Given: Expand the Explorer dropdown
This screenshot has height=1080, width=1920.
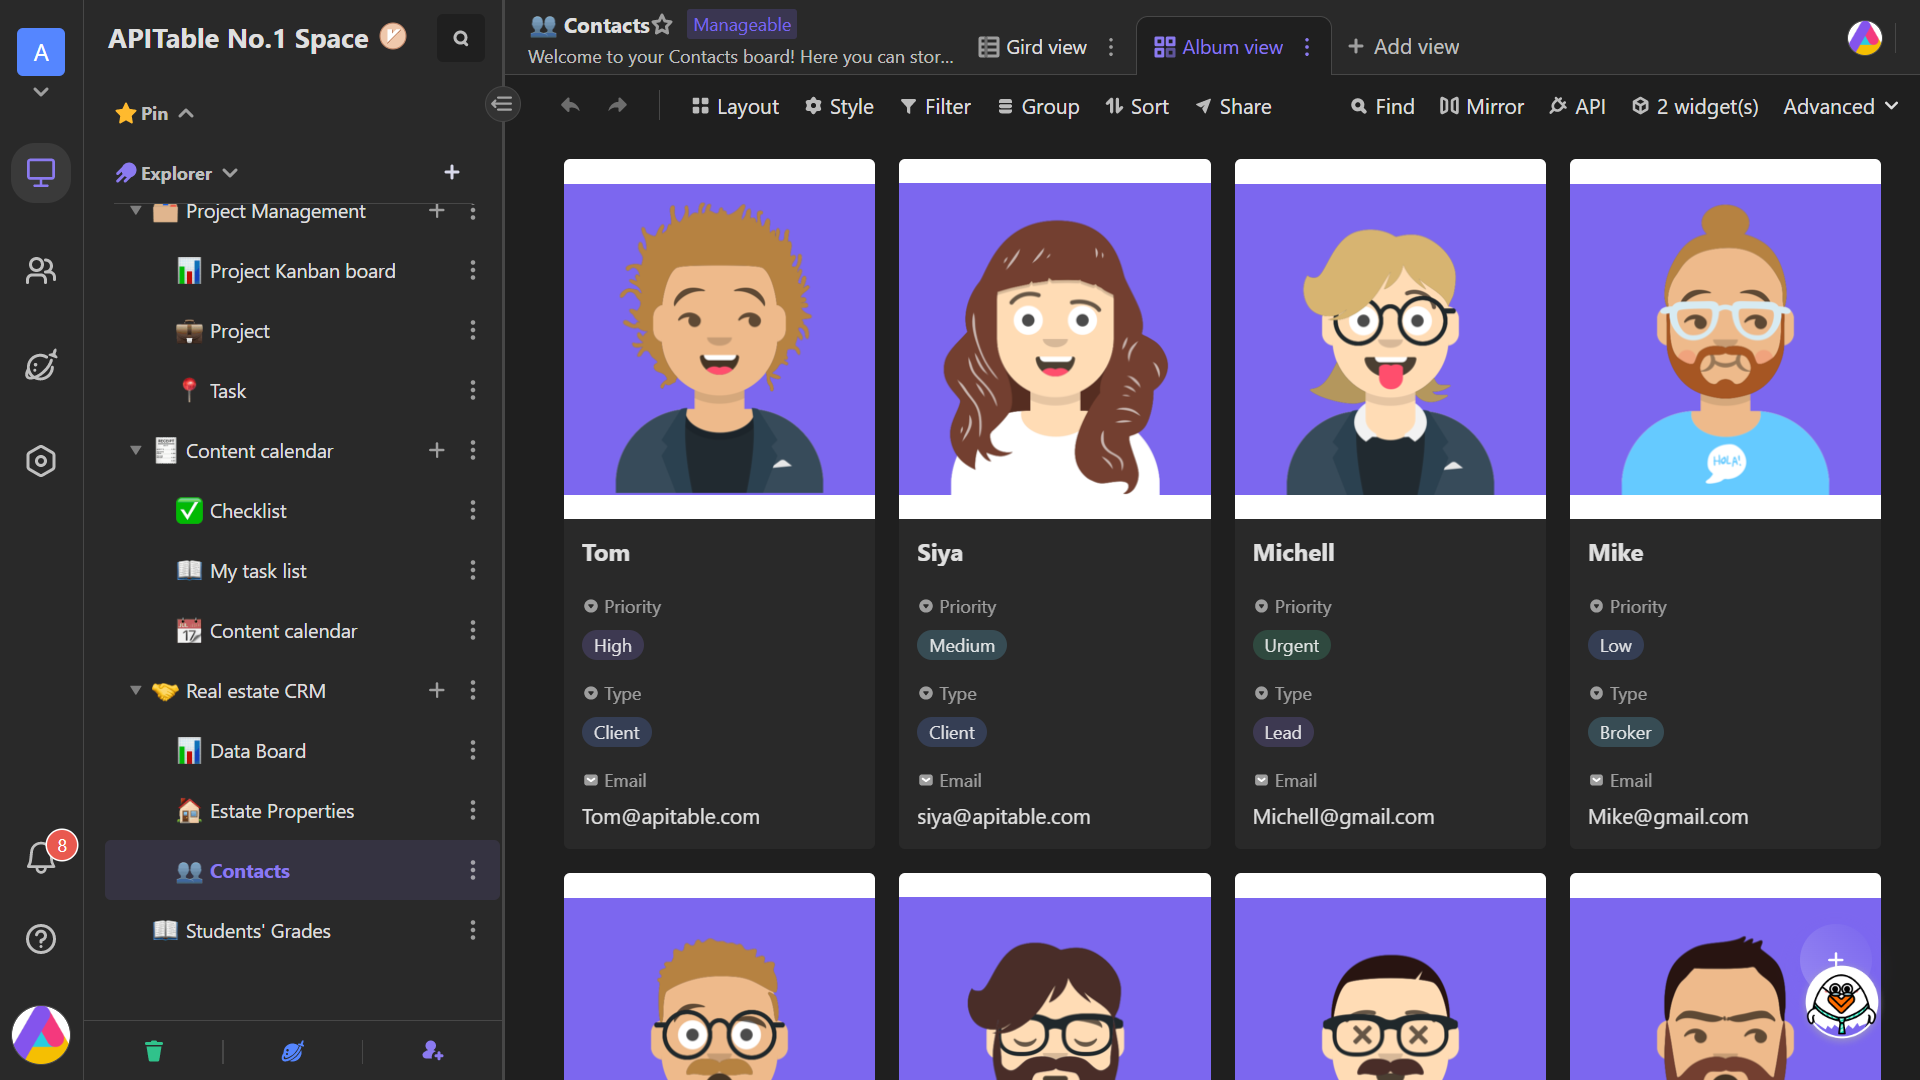Looking at the screenshot, I should click(231, 173).
